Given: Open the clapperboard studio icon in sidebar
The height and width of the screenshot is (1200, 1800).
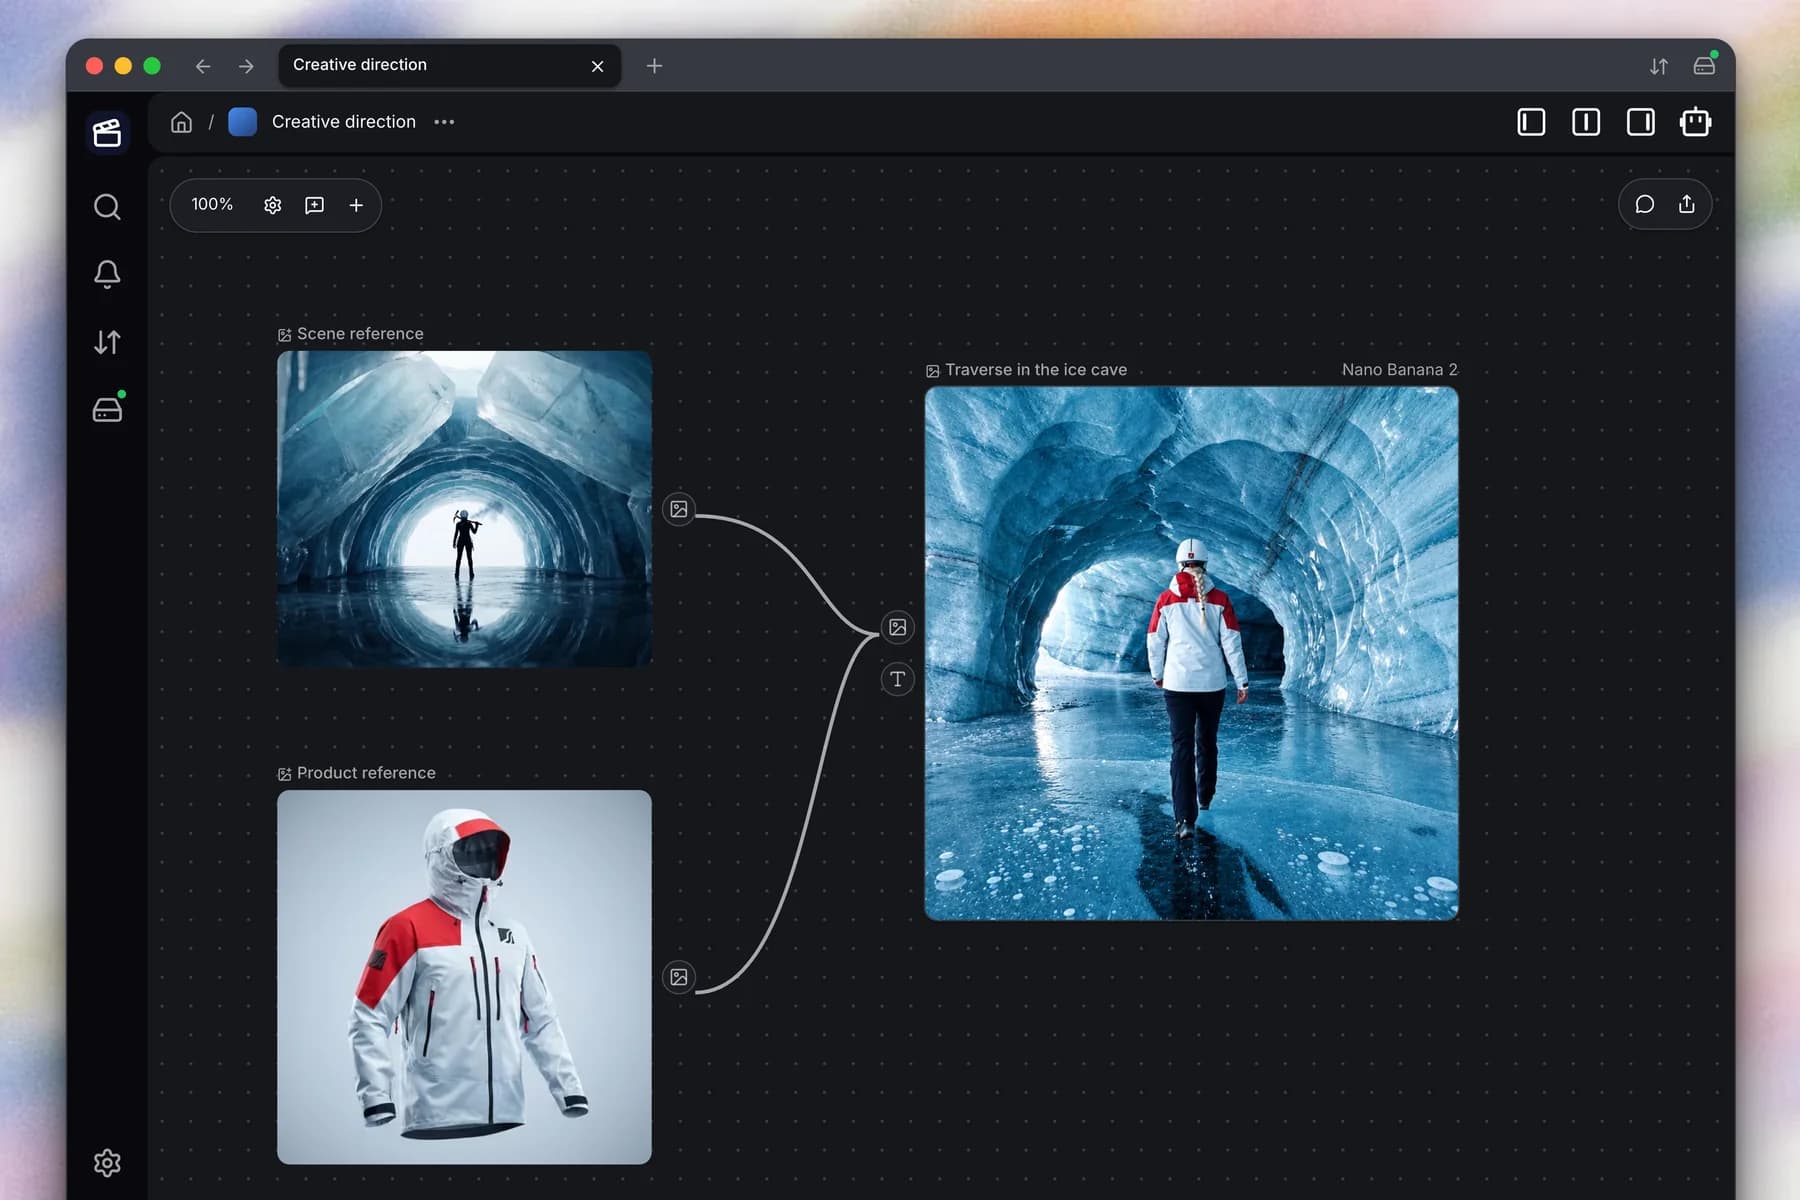Looking at the screenshot, I should [107, 133].
